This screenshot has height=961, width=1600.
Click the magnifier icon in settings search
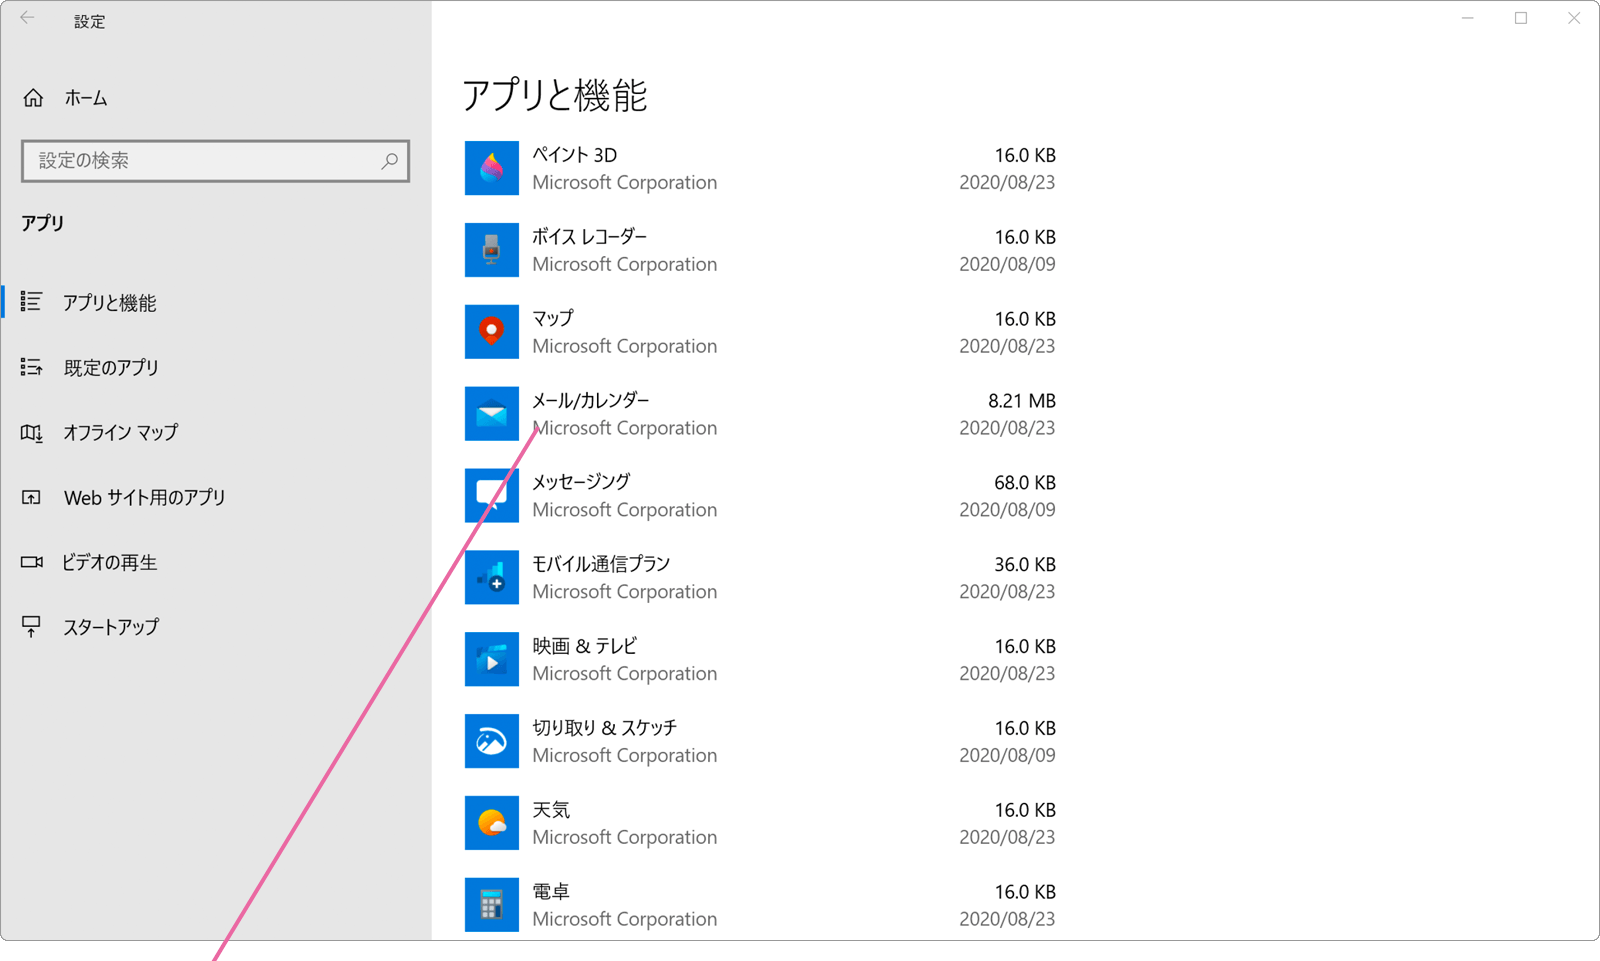pyautogui.click(x=389, y=161)
